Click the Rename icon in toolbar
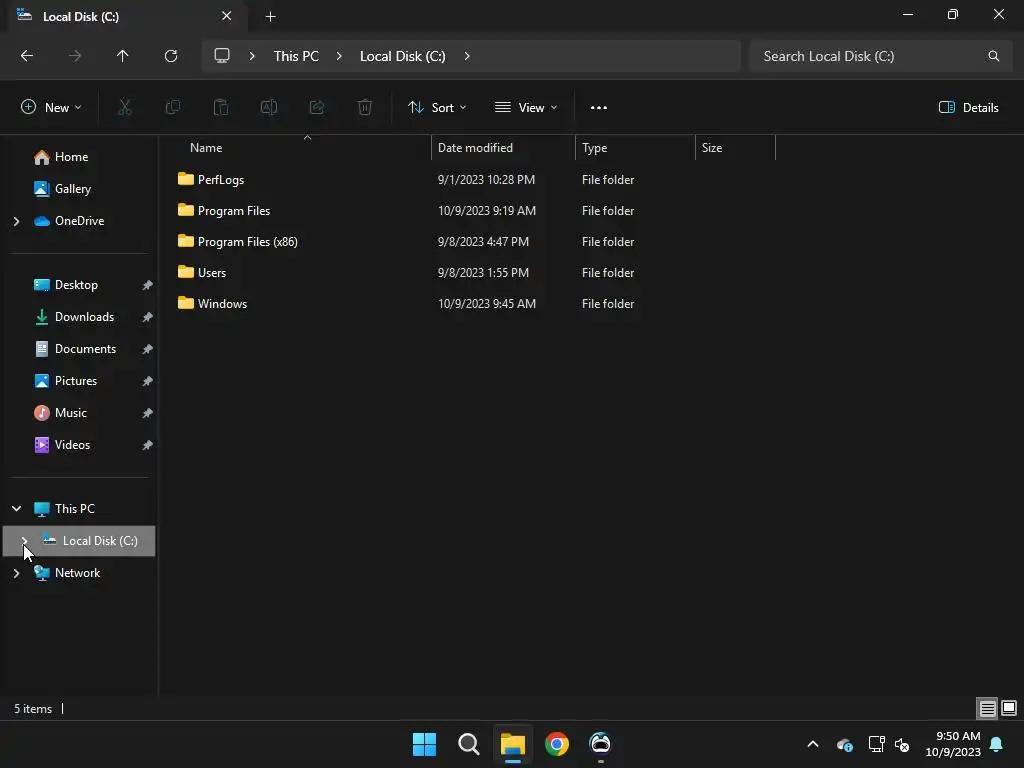 point(269,107)
